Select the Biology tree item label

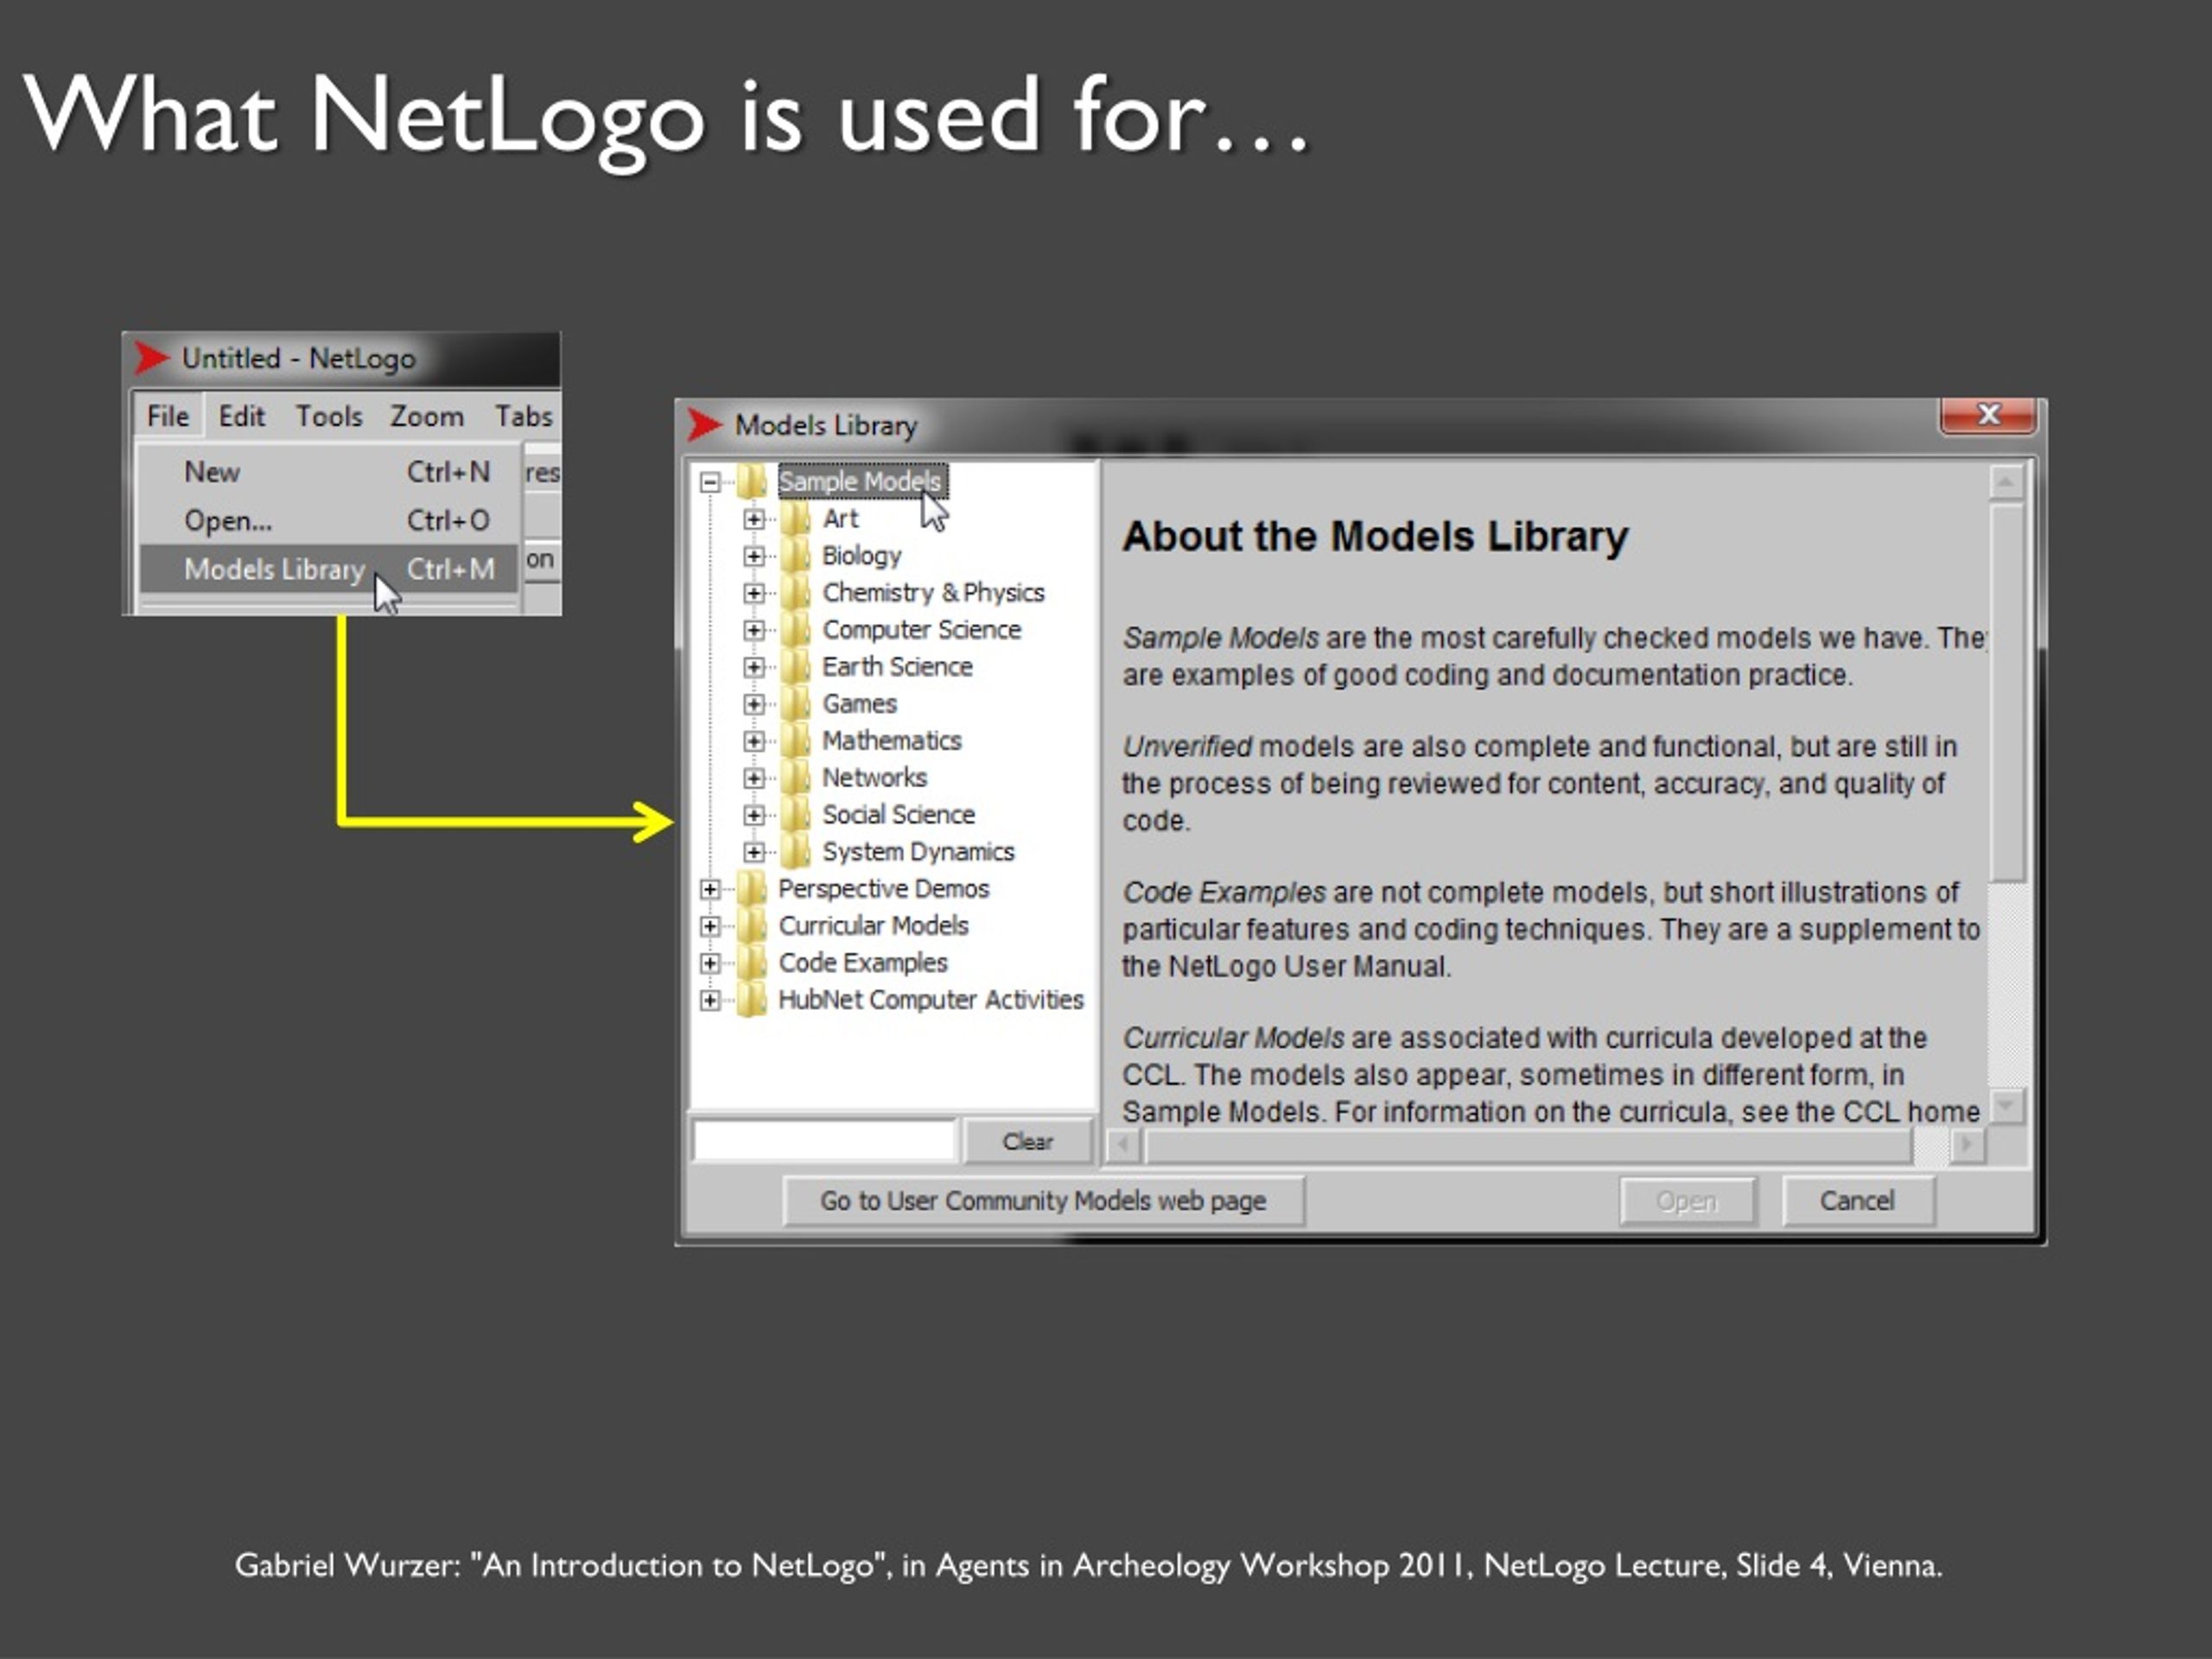click(x=861, y=555)
